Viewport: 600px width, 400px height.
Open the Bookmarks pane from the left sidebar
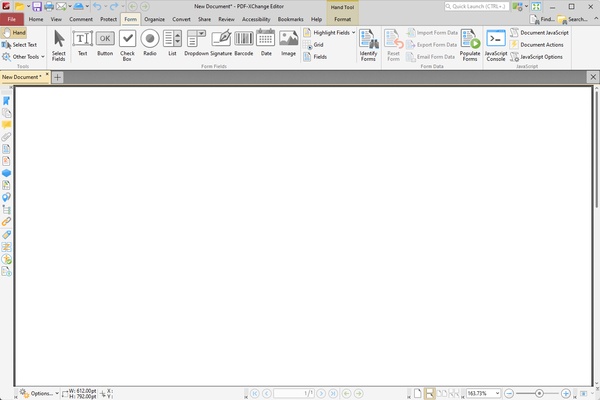point(6,101)
